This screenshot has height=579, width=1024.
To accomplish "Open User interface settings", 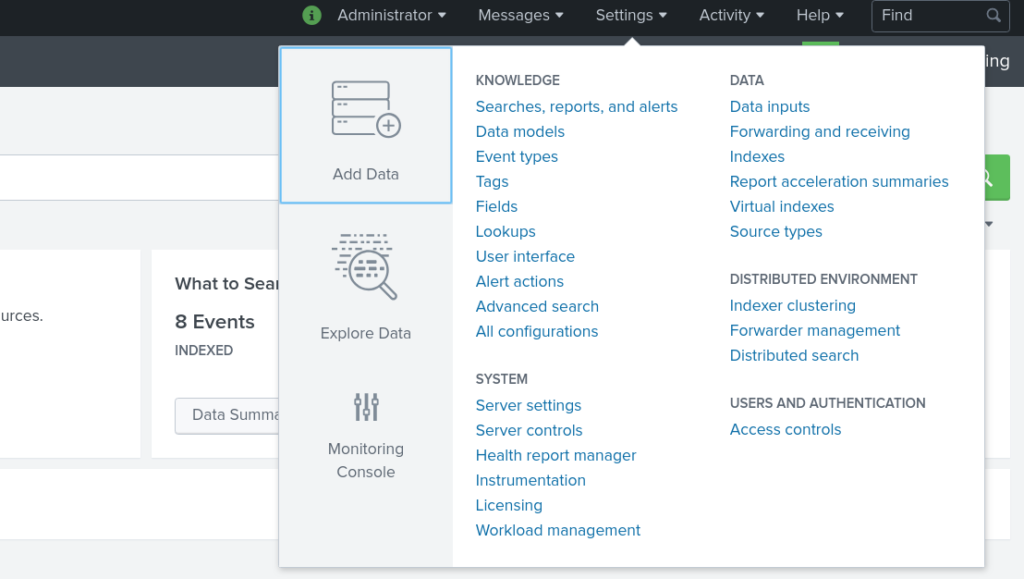I will click(525, 257).
